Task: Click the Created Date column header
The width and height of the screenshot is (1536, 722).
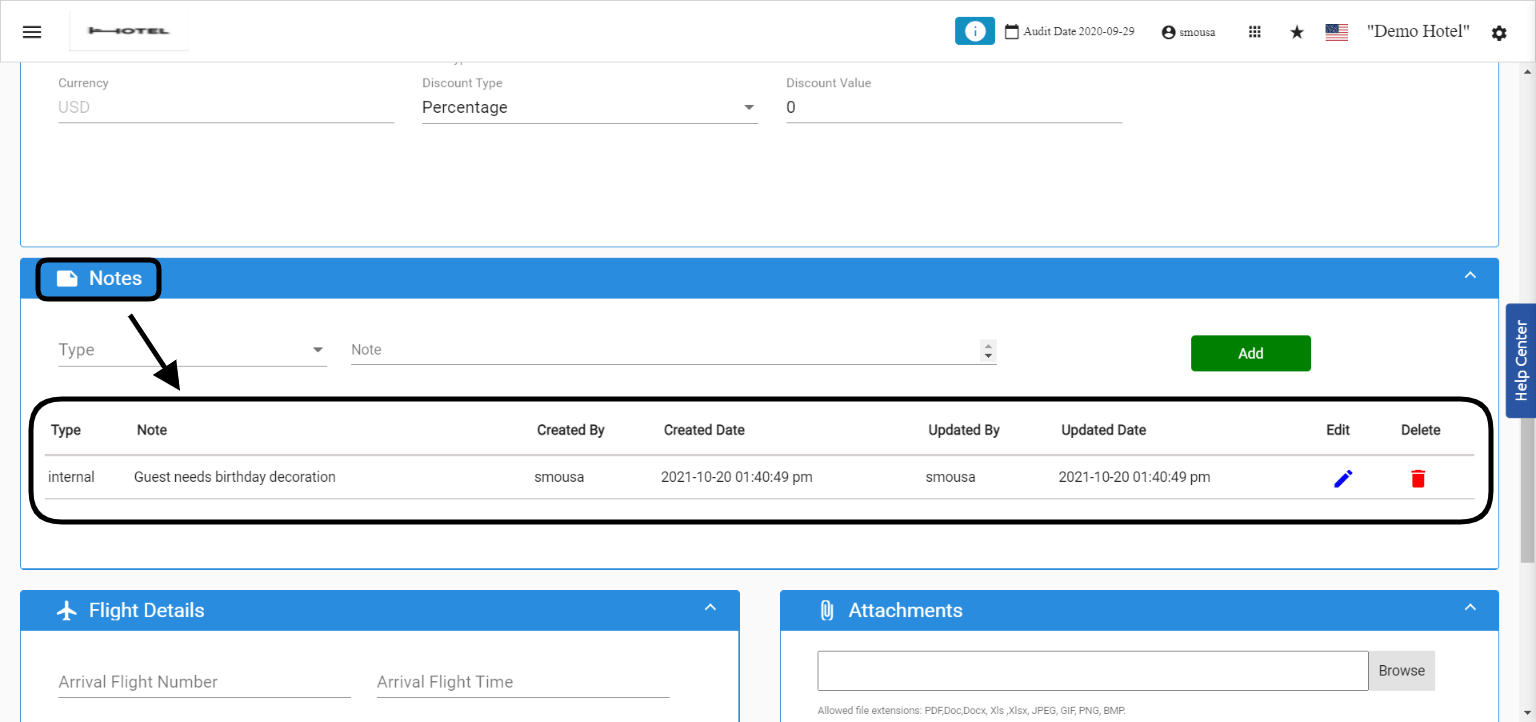Action: 704,430
